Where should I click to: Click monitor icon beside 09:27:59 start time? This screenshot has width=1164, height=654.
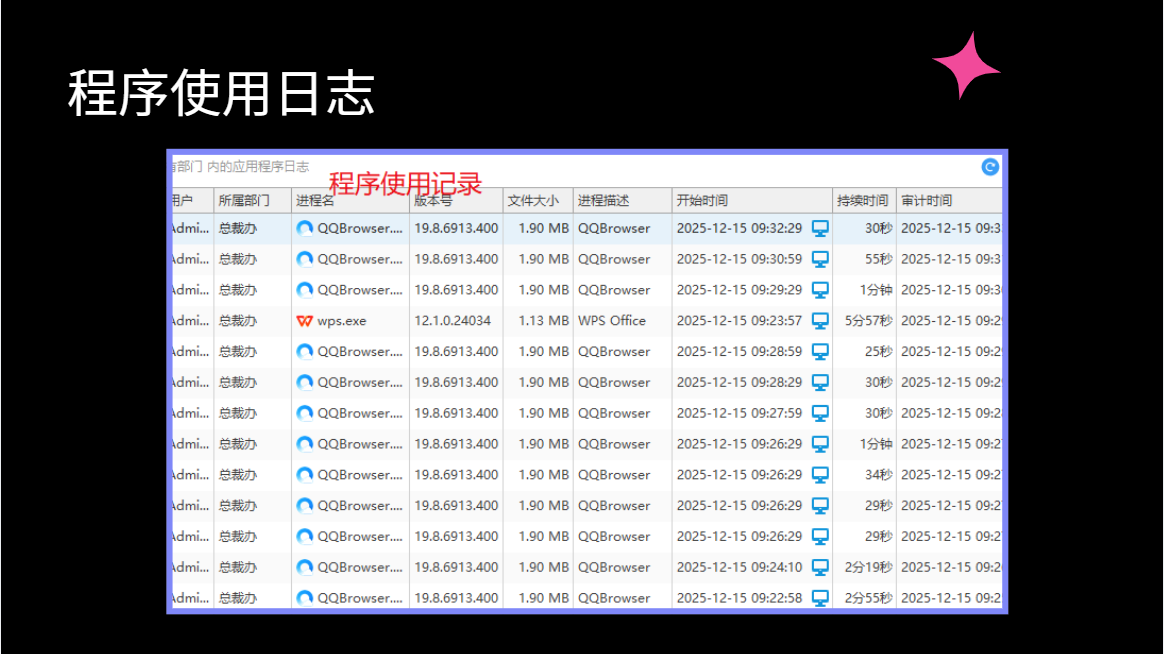pos(820,413)
